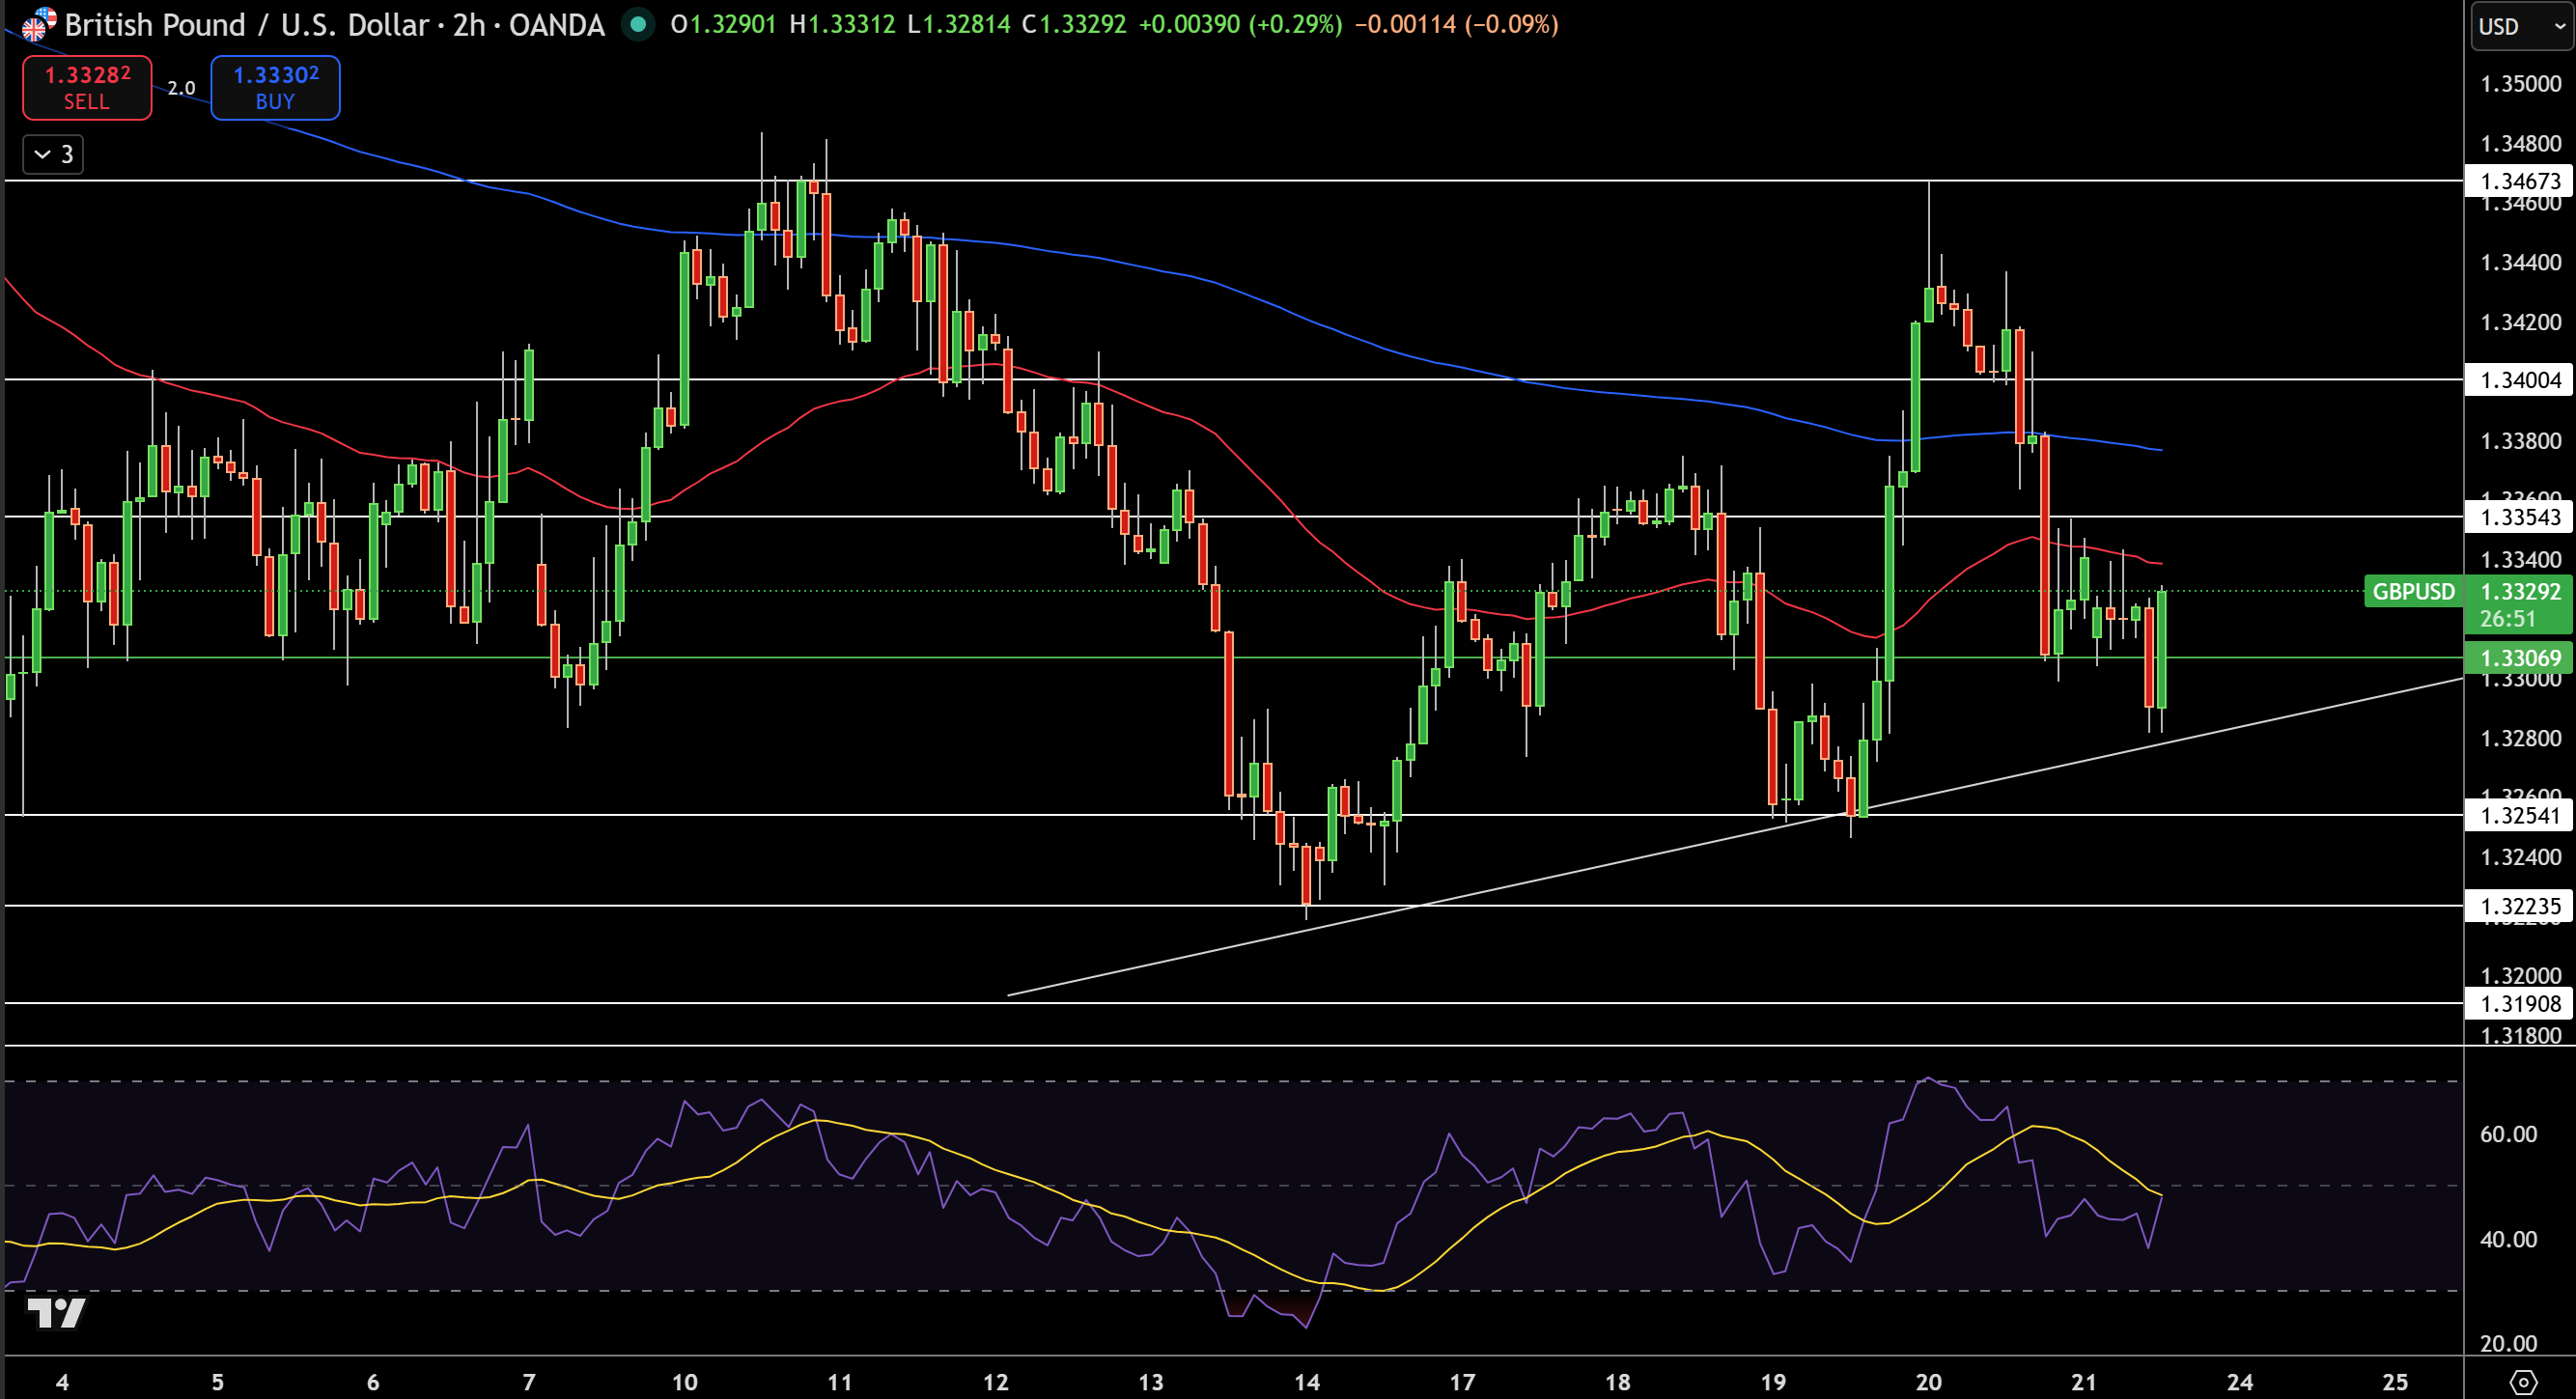Click the +0.00390 (+0.29%) change value
This screenshot has width=2576, height=1399.
click(1240, 24)
